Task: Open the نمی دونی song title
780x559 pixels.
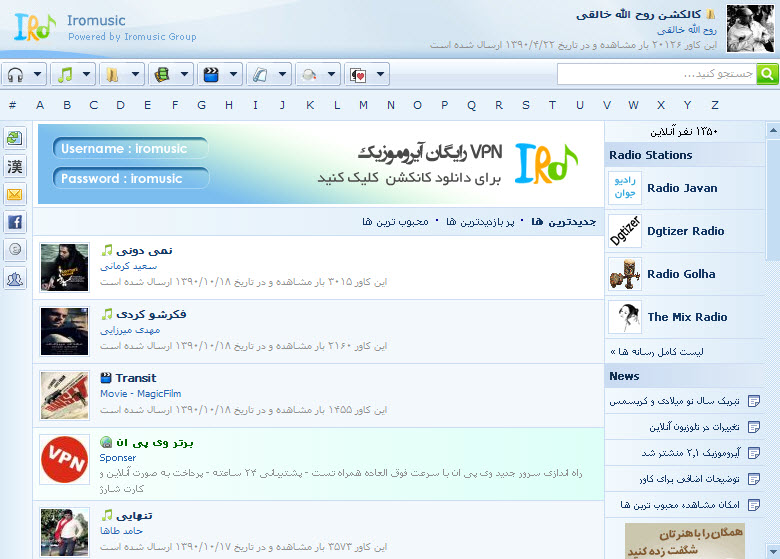Action: tap(144, 250)
